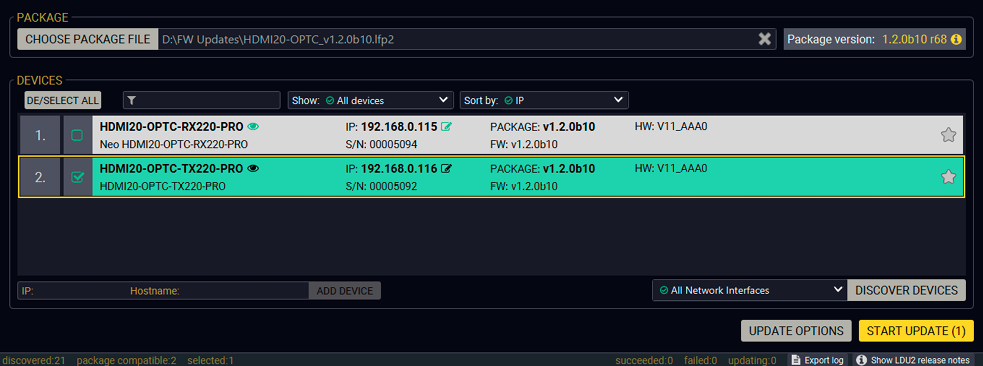Click HDMI20-OPTC-RX220-PRO device name

point(171,127)
